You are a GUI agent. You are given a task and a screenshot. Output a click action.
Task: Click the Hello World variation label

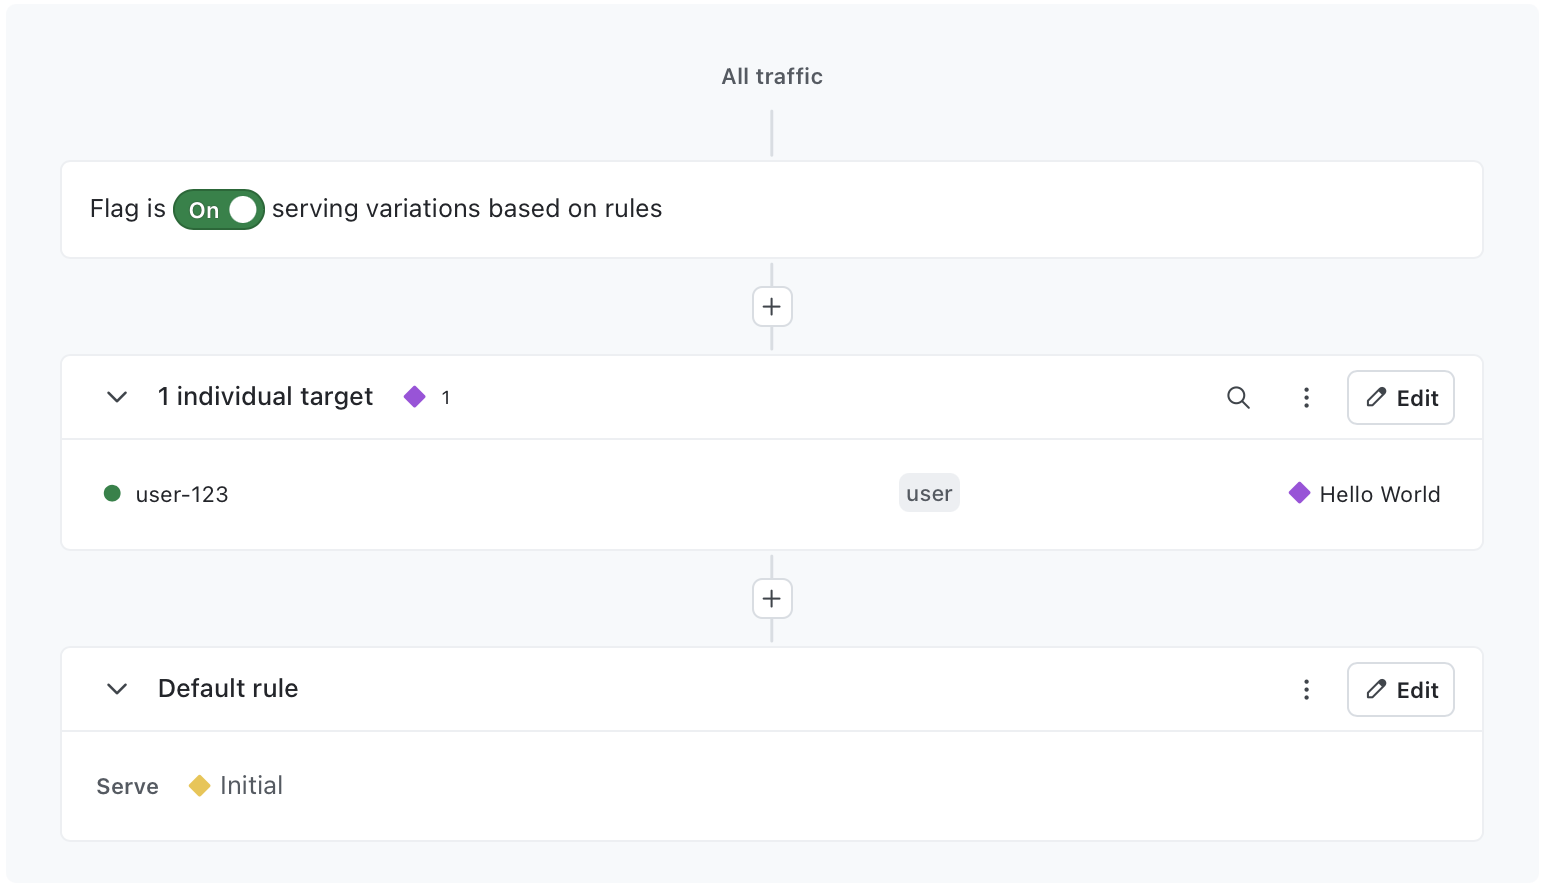point(1379,494)
